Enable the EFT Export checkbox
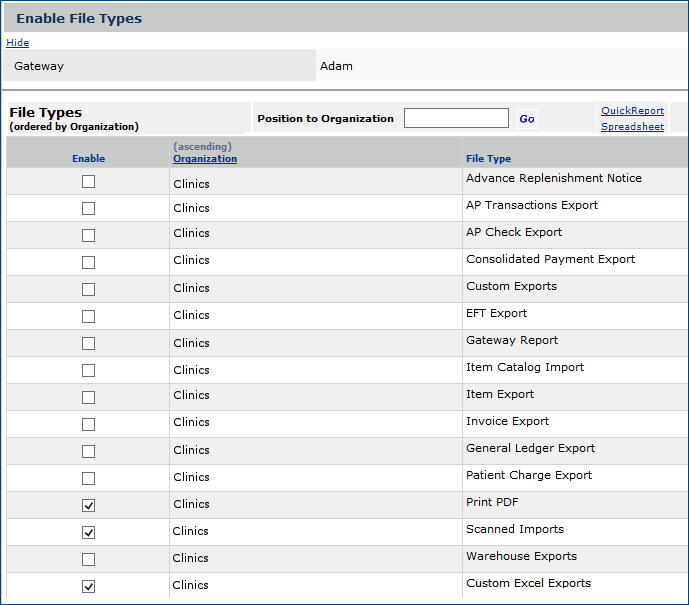The width and height of the screenshot is (689, 605). pos(89,317)
